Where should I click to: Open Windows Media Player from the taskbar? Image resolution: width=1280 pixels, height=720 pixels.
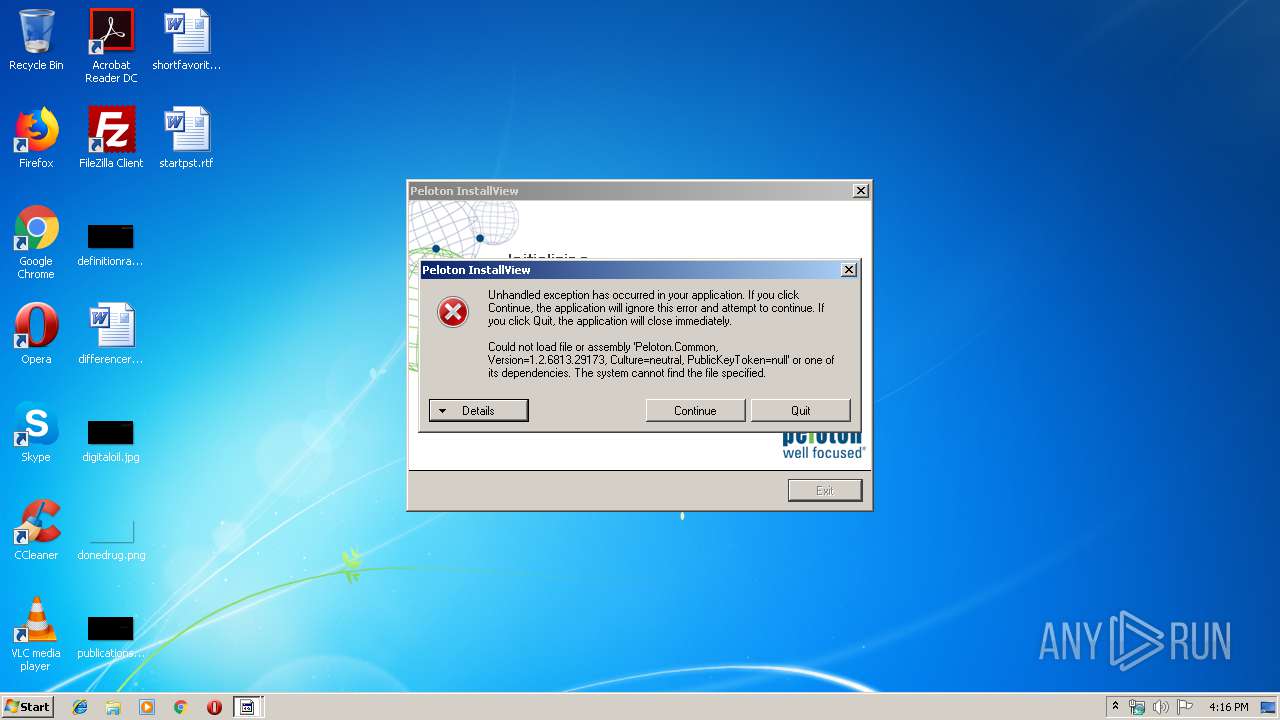[x=147, y=707]
